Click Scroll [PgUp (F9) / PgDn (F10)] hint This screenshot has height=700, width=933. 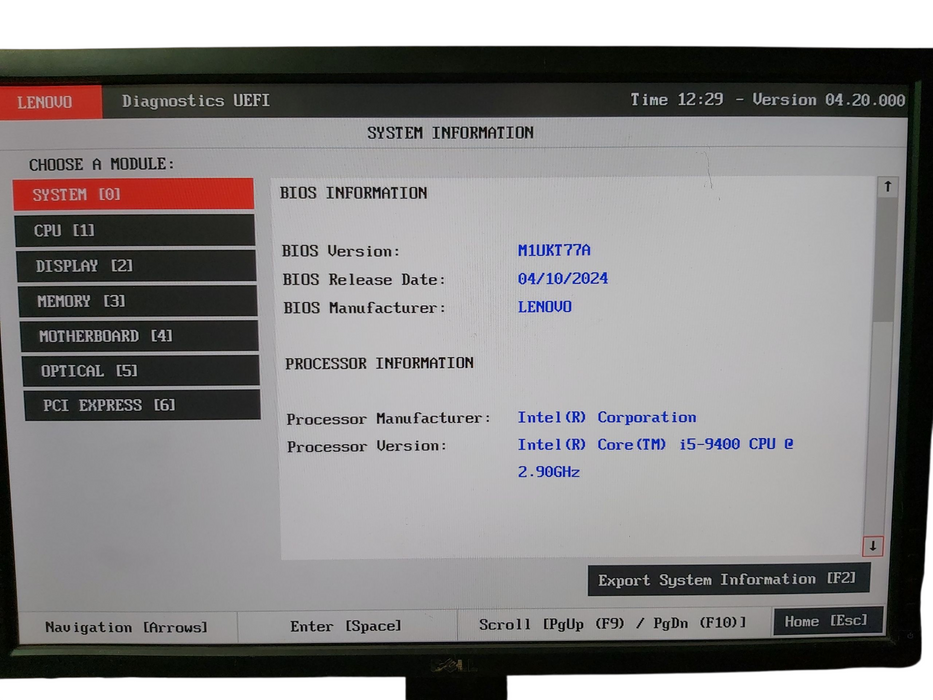pyautogui.click(x=612, y=624)
